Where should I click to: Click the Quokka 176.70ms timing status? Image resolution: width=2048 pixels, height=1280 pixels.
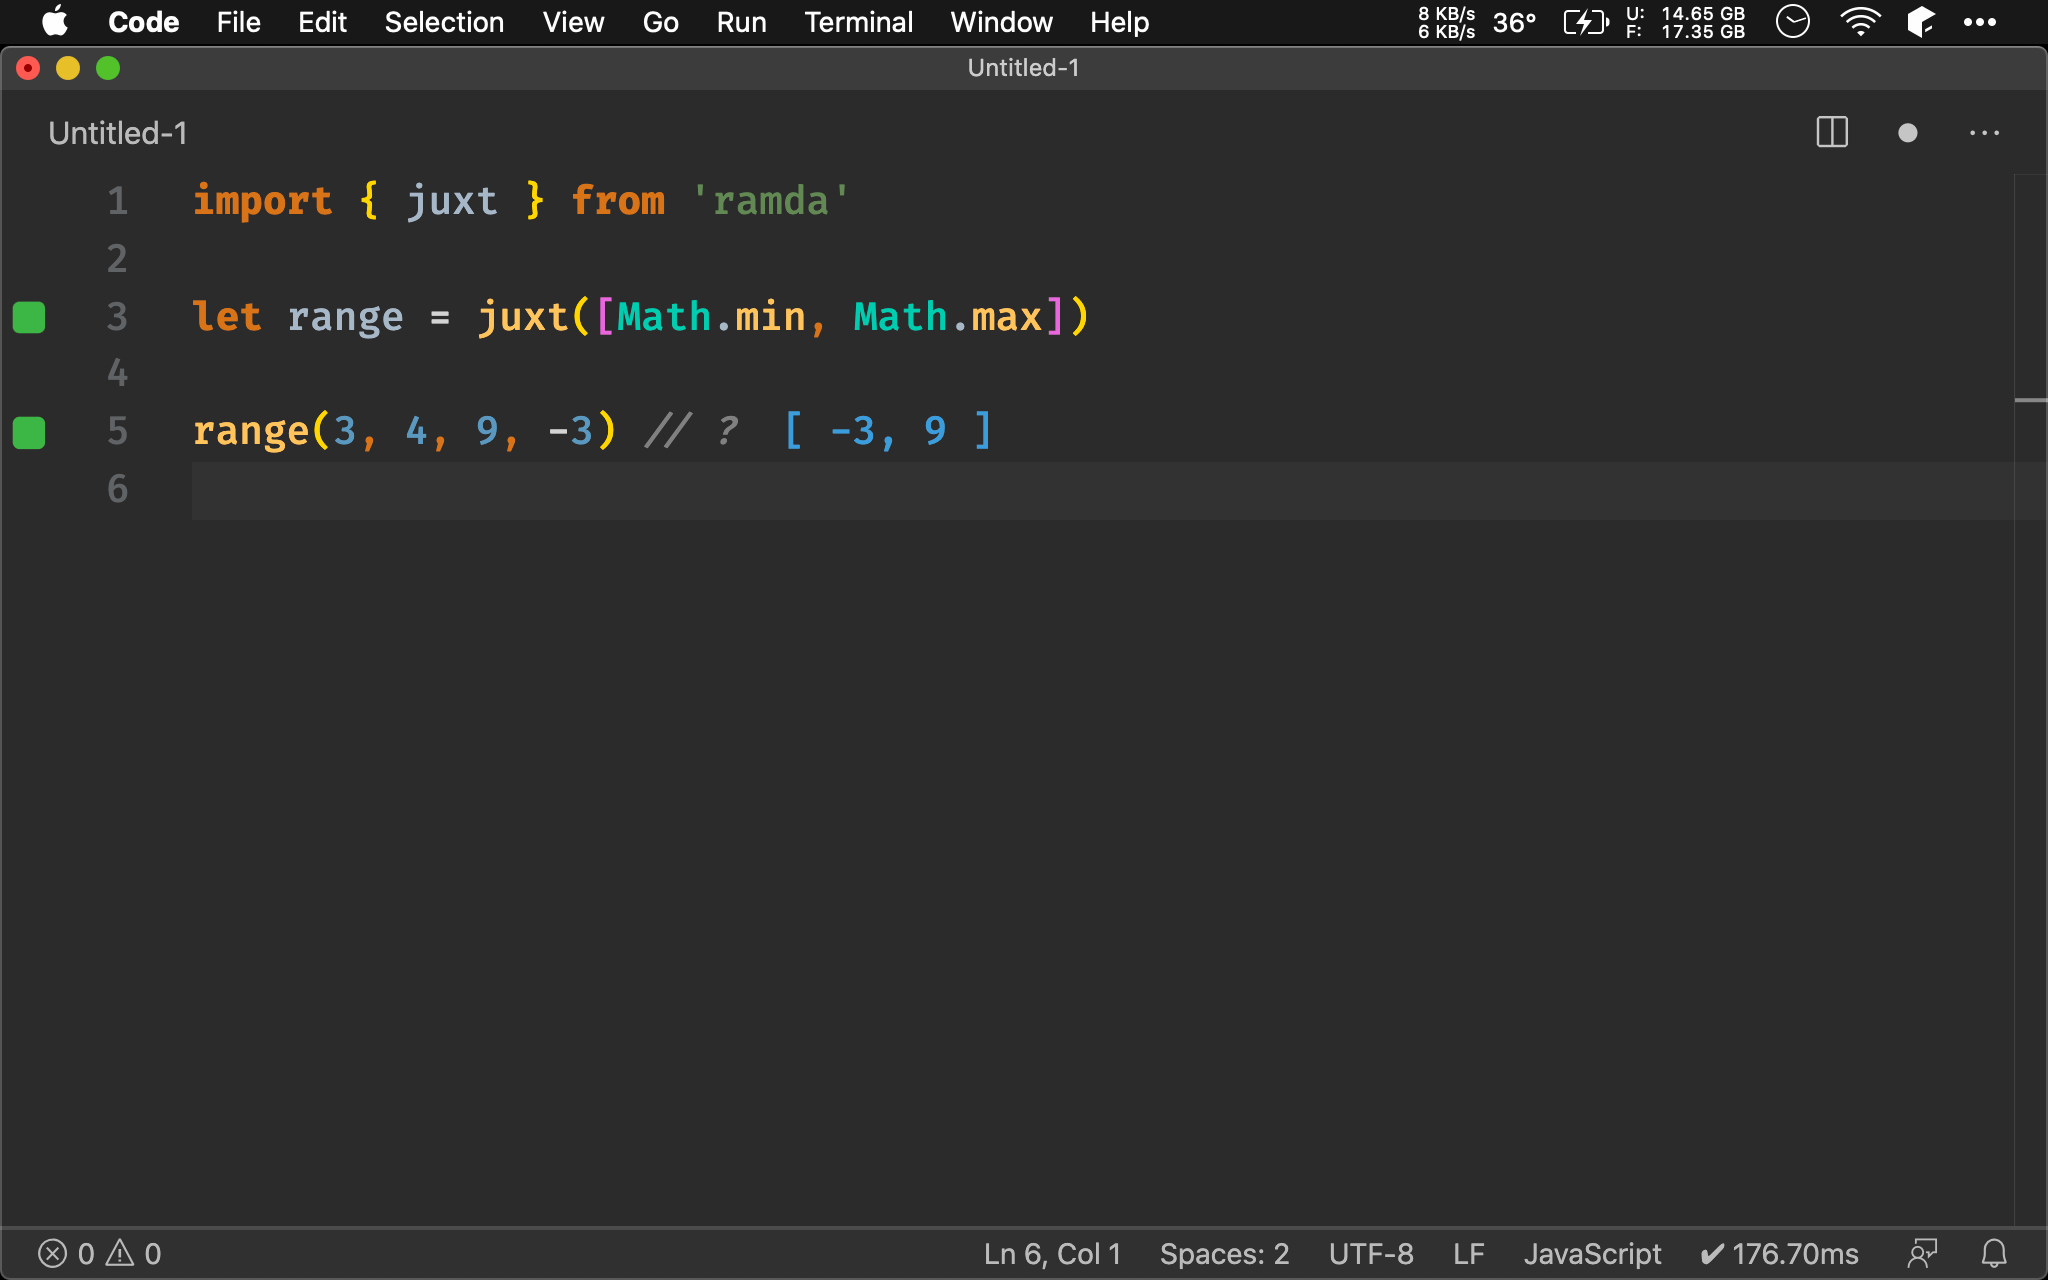tap(1779, 1253)
